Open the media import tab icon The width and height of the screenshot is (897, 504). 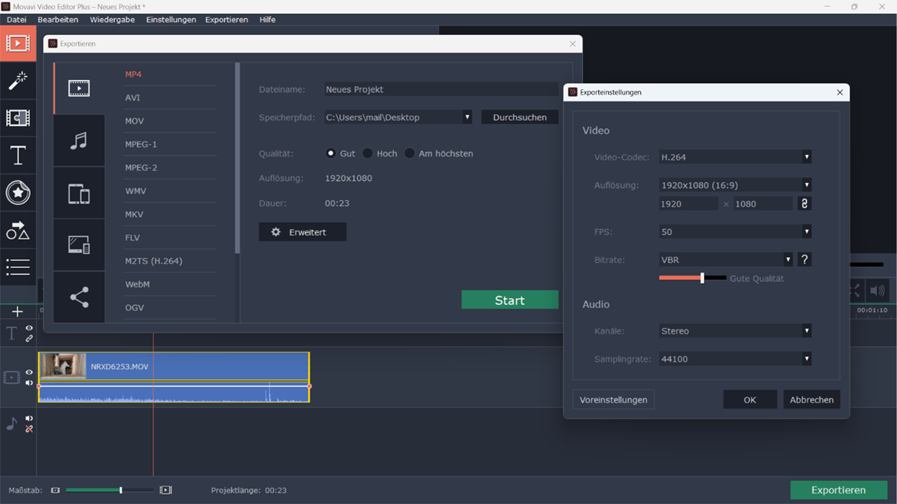18,43
